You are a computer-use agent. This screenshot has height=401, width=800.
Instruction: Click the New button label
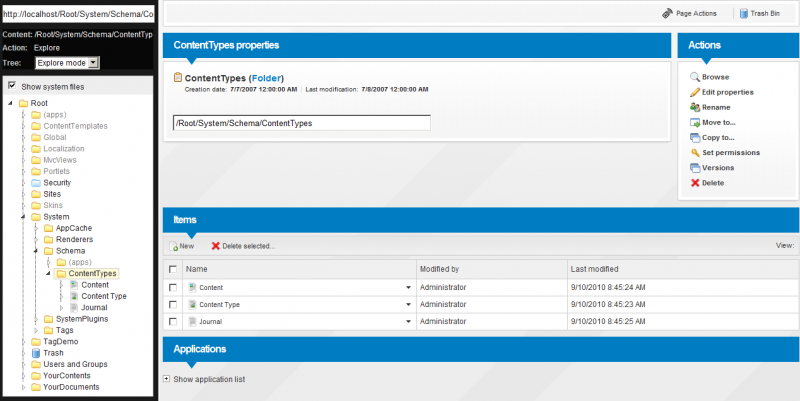pos(187,246)
